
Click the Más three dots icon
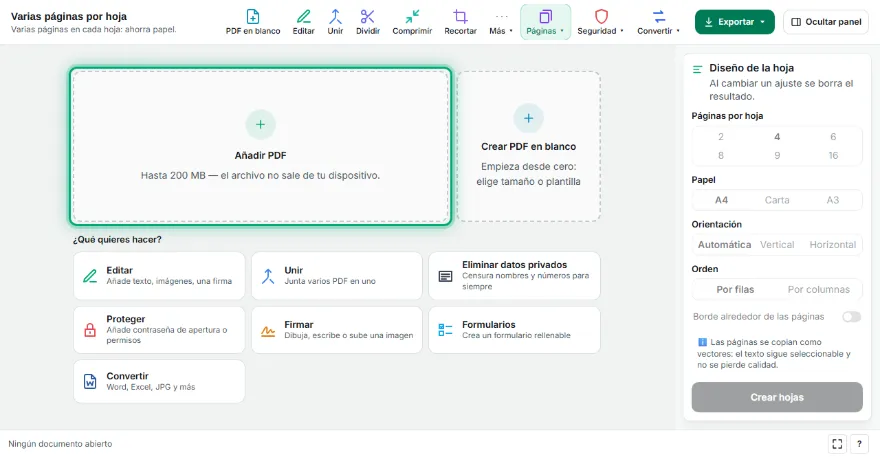(x=501, y=16)
